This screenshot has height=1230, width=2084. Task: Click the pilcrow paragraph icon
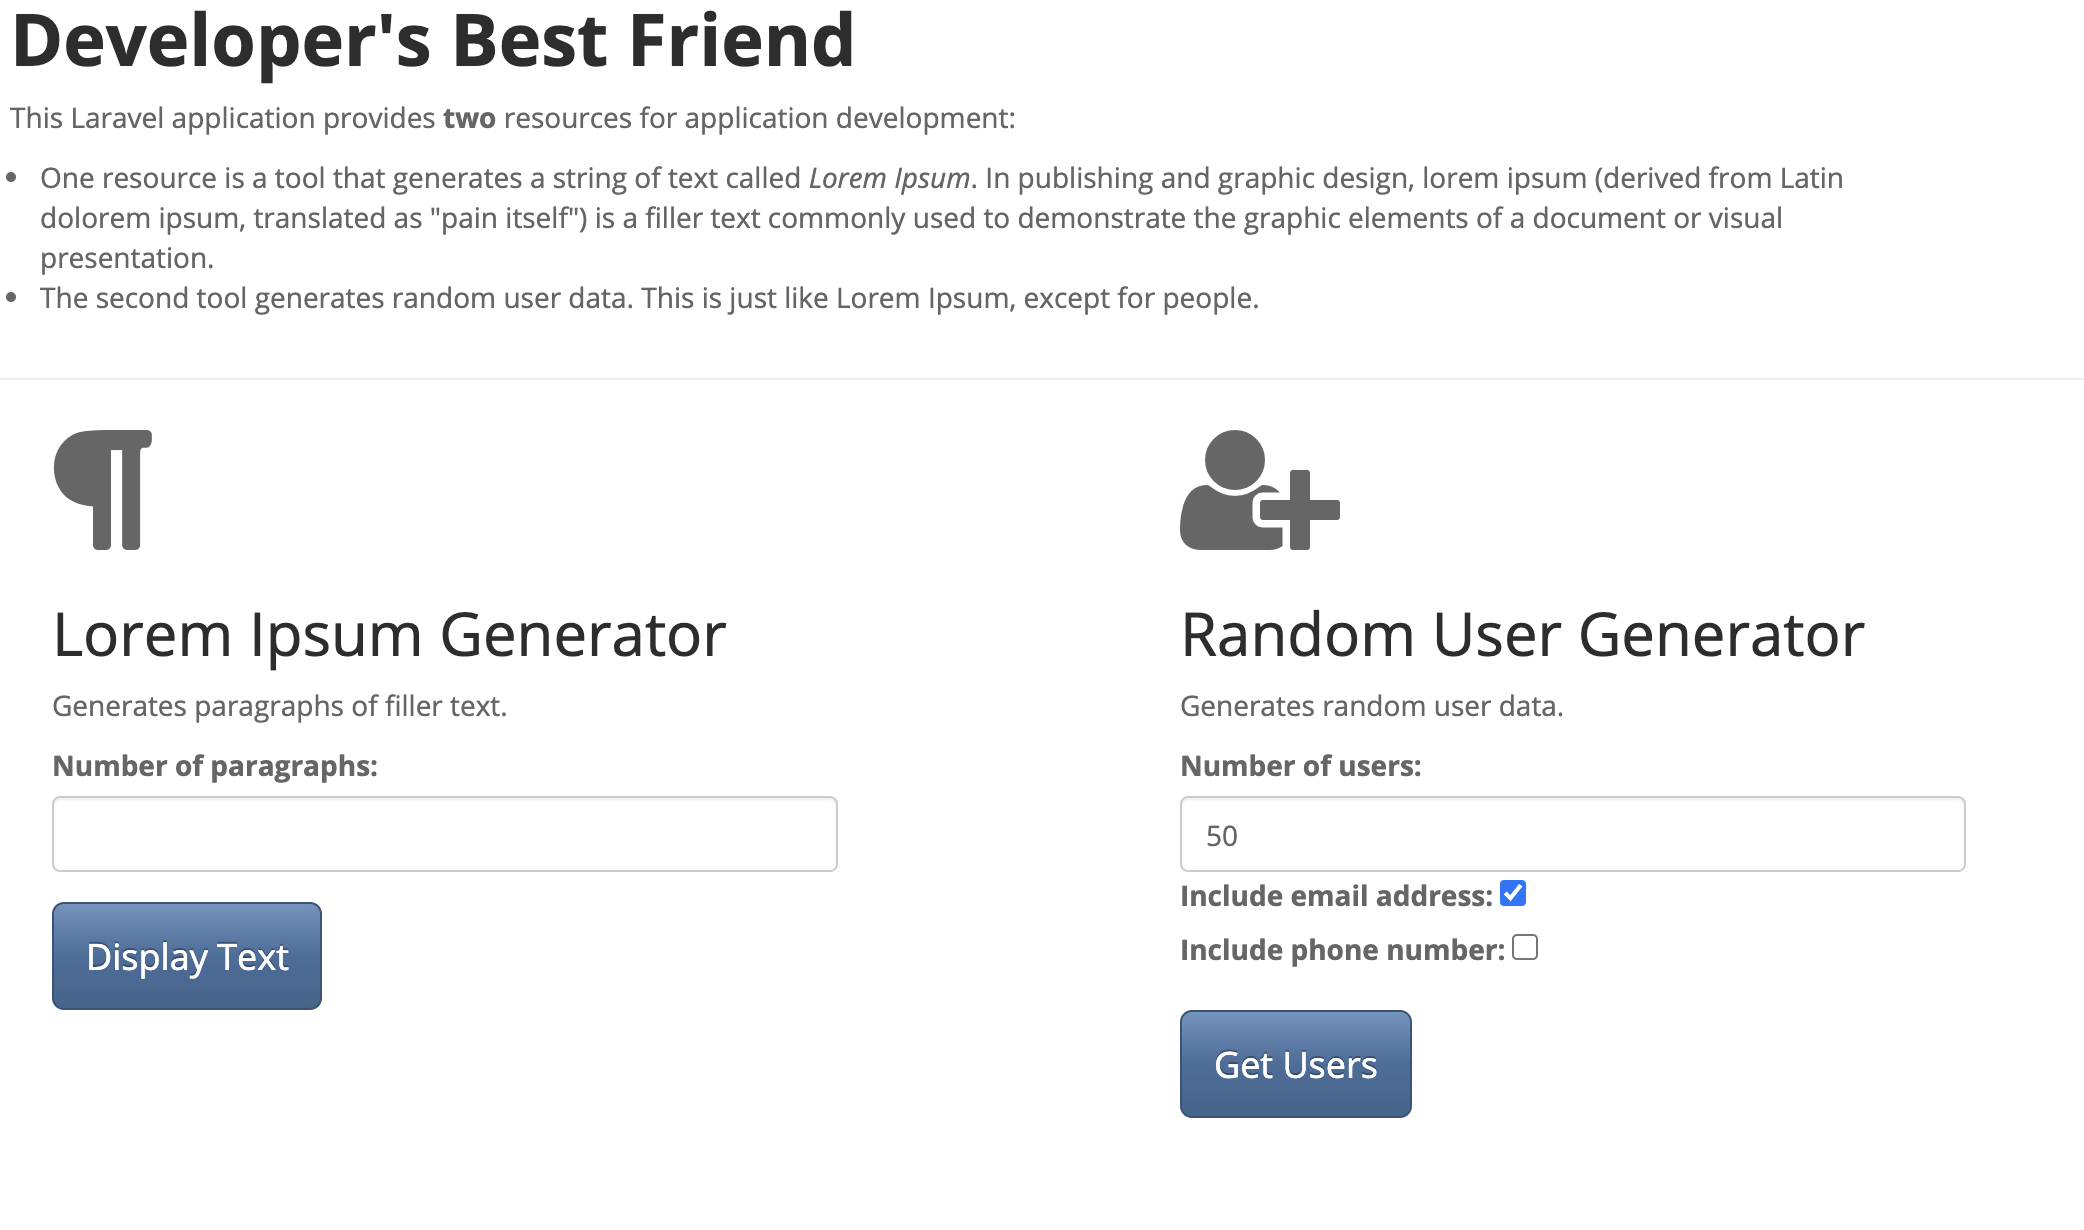click(103, 490)
